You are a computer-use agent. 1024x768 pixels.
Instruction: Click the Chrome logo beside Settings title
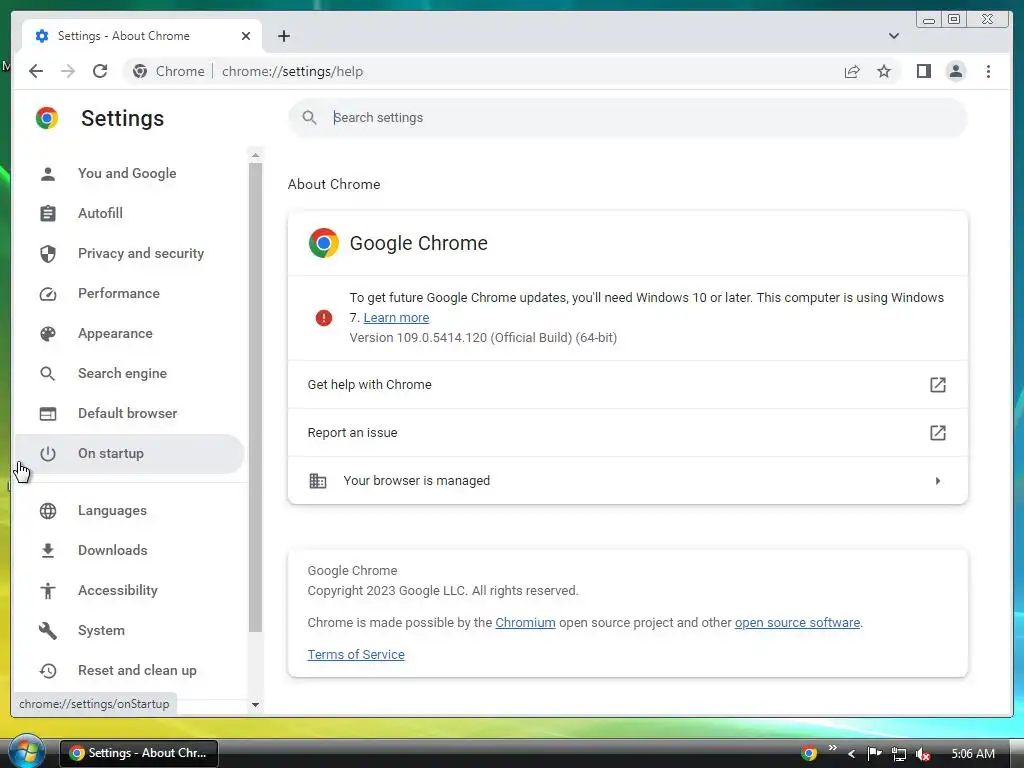pos(47,118)
